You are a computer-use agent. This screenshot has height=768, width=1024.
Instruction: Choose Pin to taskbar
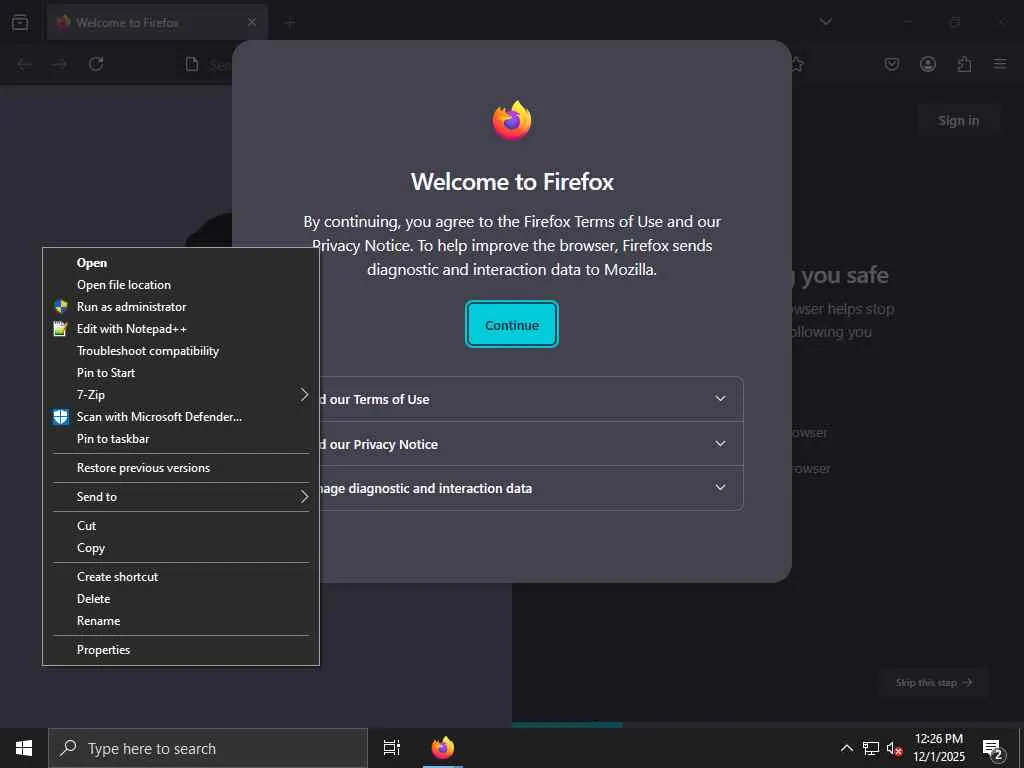point(181,439)
